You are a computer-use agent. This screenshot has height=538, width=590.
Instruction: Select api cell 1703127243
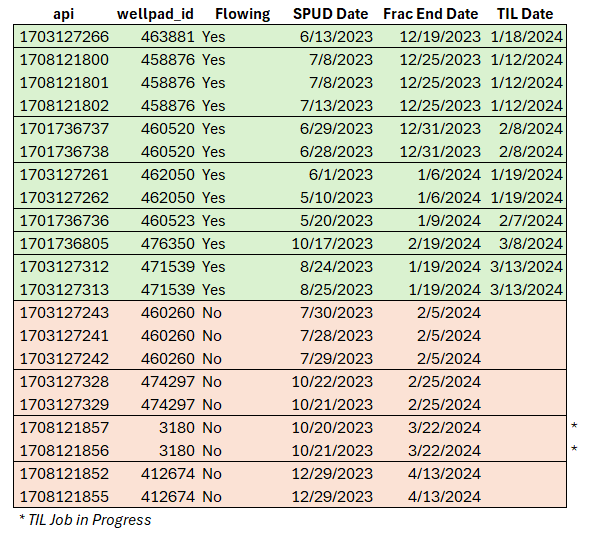(64, 313)
